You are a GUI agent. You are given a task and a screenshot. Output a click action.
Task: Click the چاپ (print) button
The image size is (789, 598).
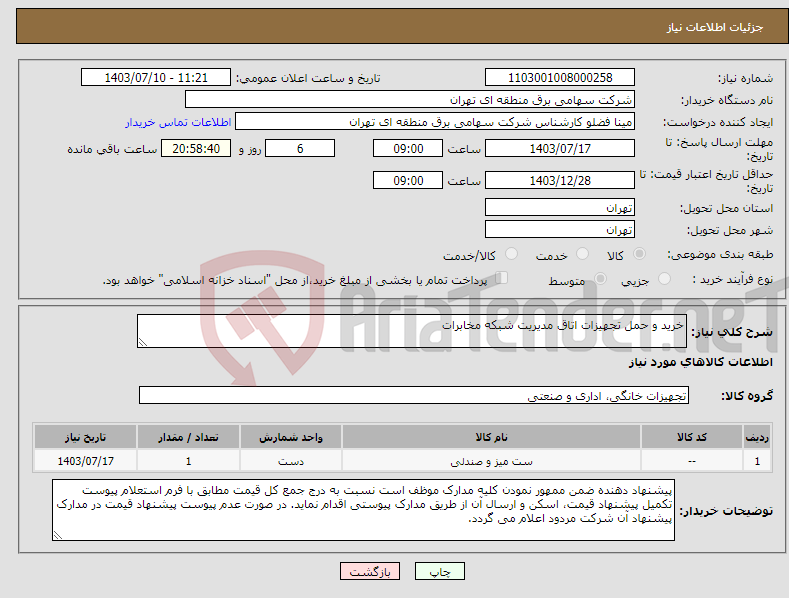pos(439,571)
